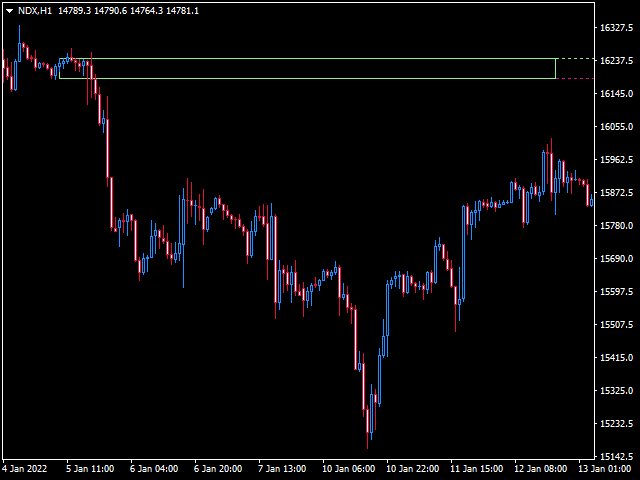The image size is (640, 480).
Task: Click the 6 Jan 04:00 time label
Action: pyautogui.click(x=154, y=469)
